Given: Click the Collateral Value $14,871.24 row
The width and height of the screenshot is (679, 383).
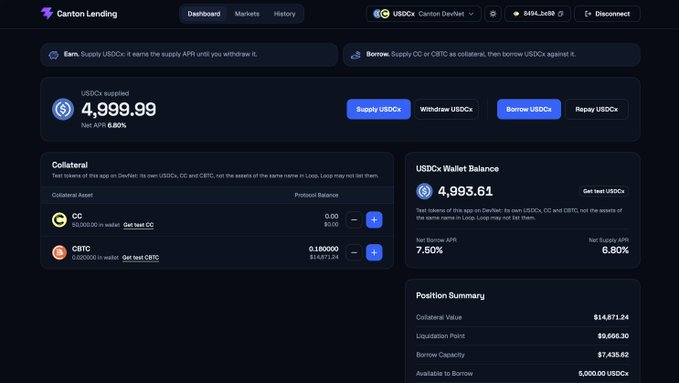Looking at the screenshot, I should pos(522,317).
